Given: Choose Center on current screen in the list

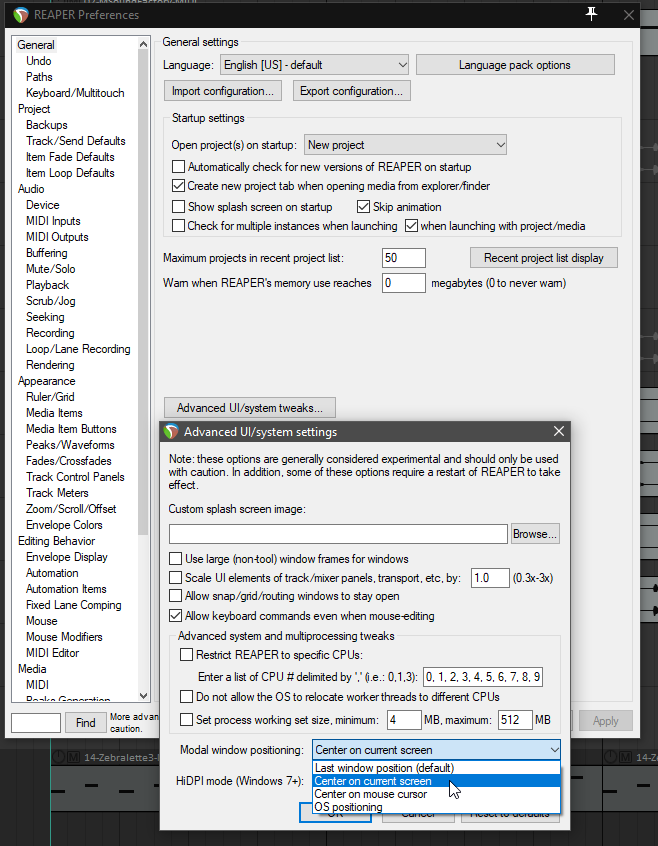Looking at the screenshot, I should [436, 781].
